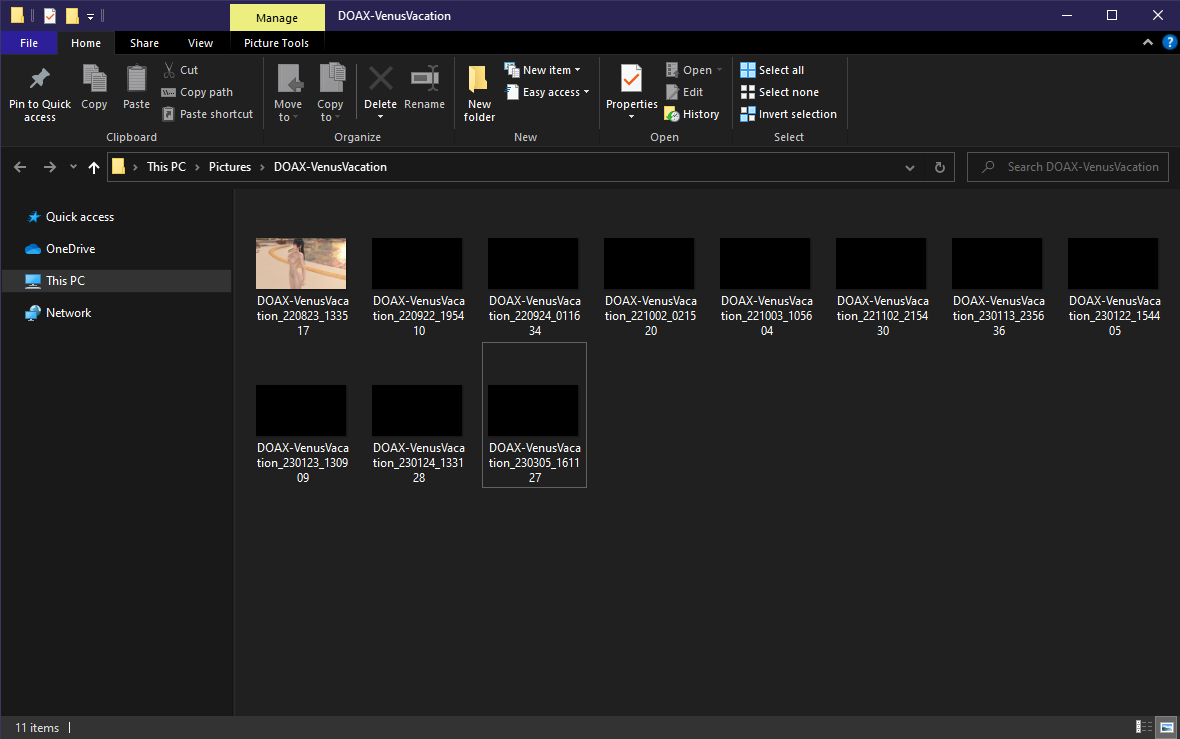The height and width of the screenshot is (739, 1180).
Task: Open the Picture Tools tab
Action: (276, 43)
